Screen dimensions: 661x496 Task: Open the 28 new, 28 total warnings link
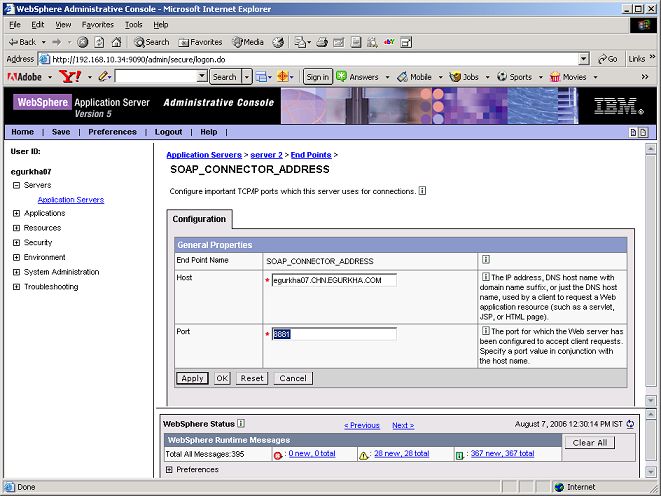tap(401, 453)
